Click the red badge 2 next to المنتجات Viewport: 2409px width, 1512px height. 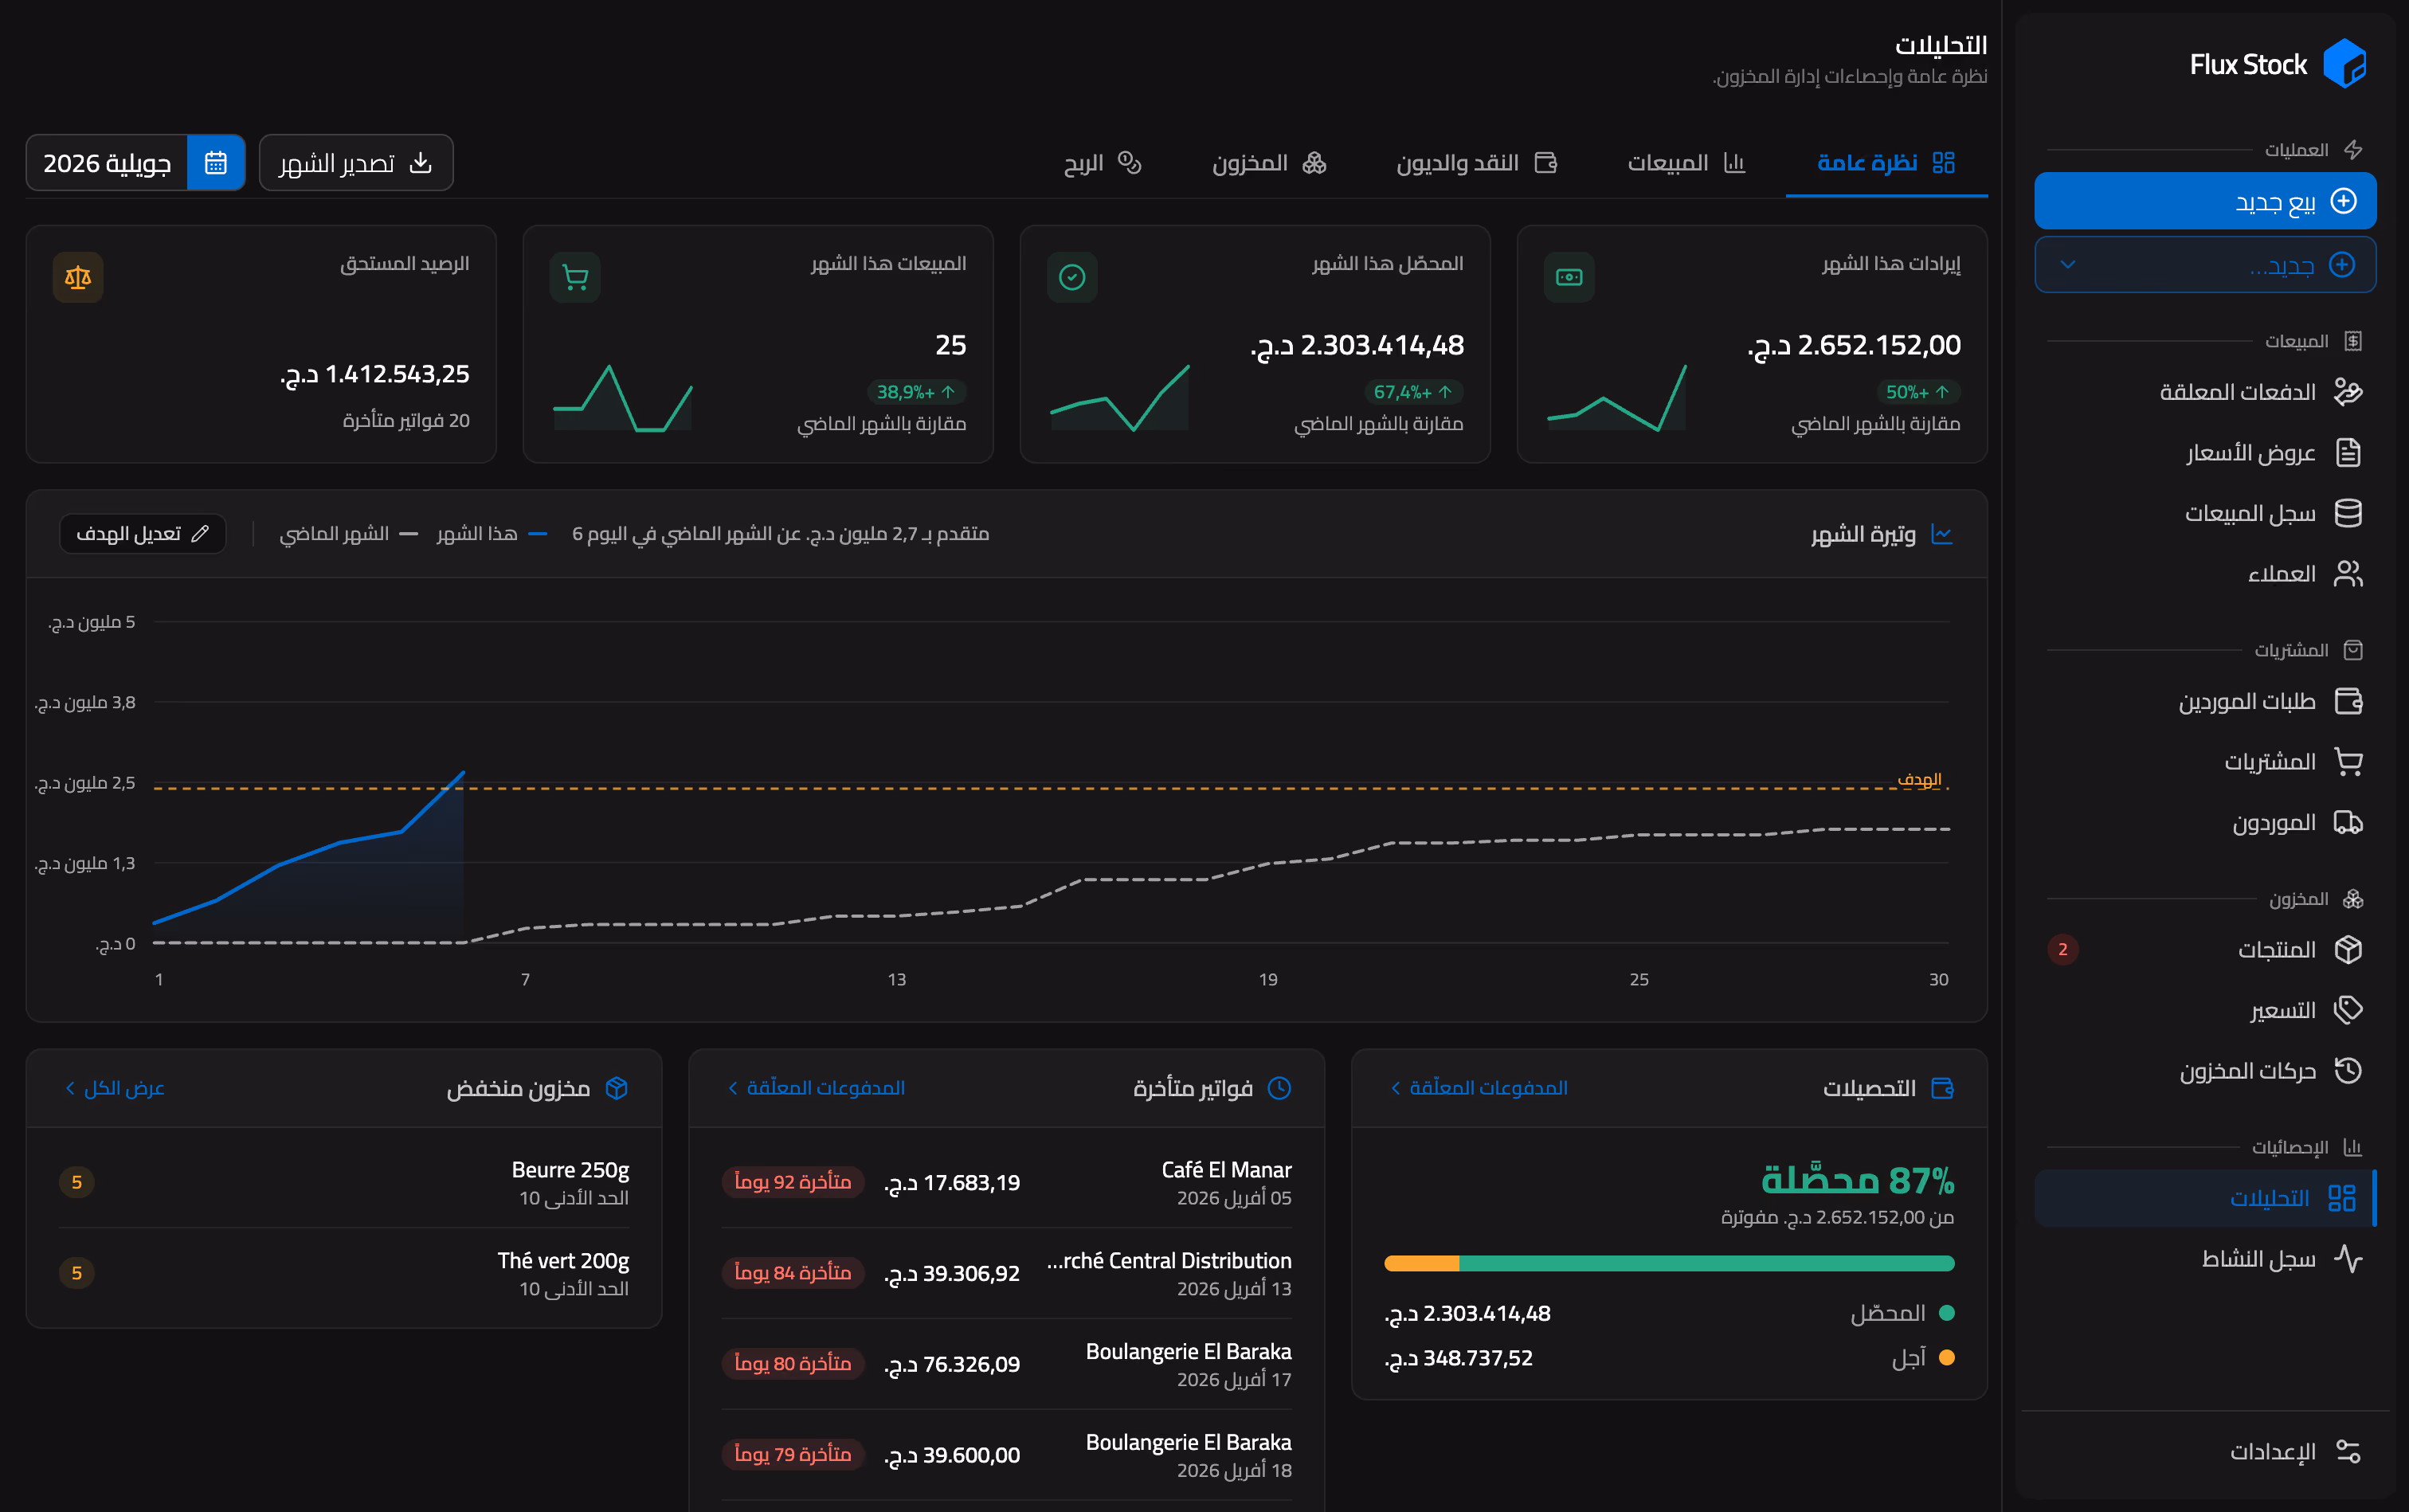(2062, 950)
